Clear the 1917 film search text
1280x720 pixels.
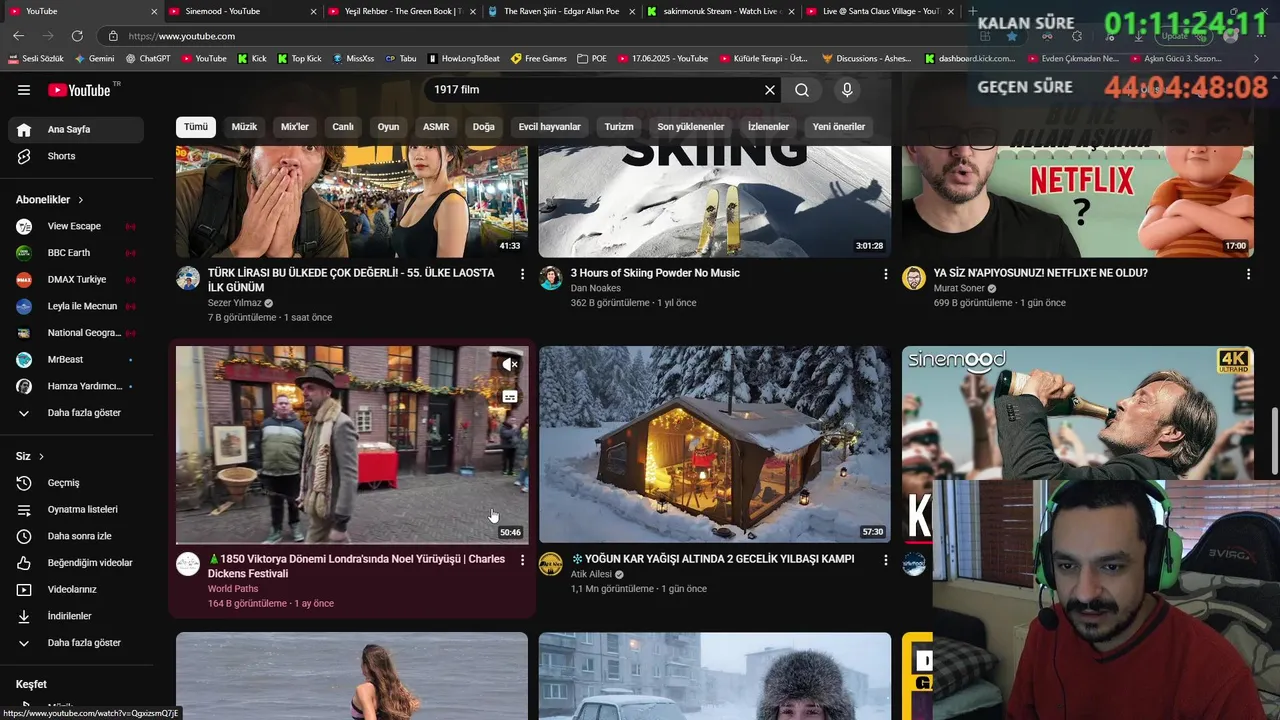[770, 90]
